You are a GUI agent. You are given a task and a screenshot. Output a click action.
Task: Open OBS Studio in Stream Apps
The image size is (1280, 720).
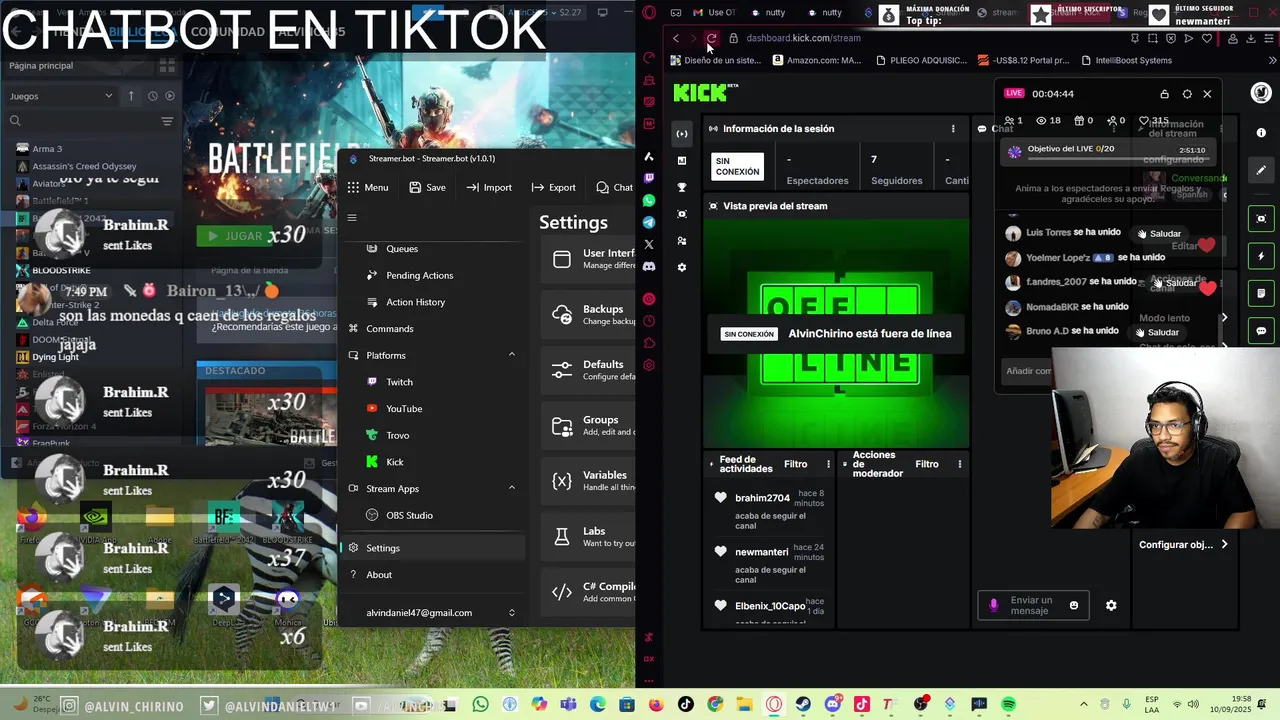(x=409, y=515)
